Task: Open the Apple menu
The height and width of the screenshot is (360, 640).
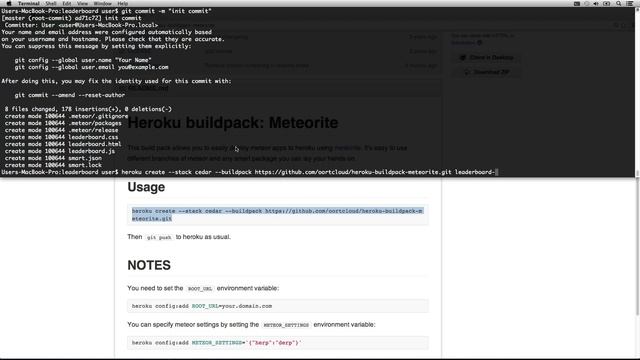Action: pyautogui.click(x=9, y=3)
